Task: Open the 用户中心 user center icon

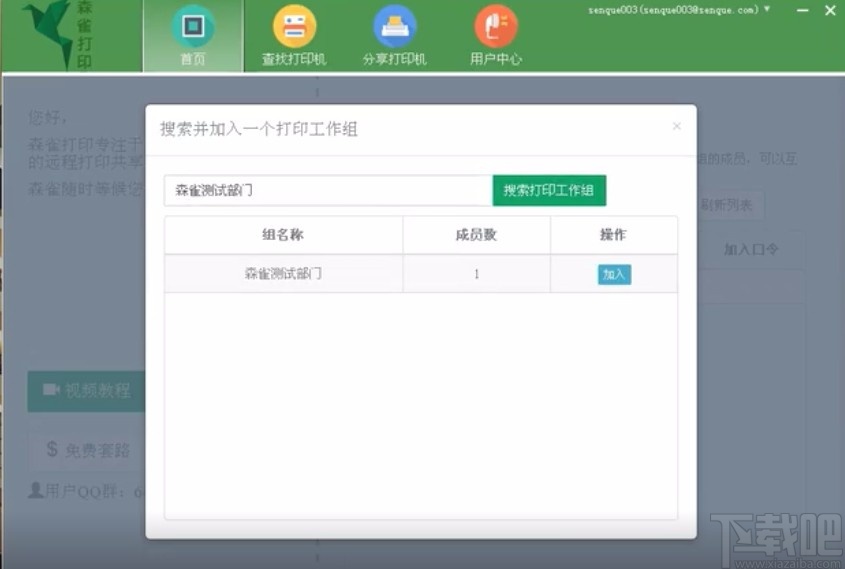Action: tap(496, 26)
